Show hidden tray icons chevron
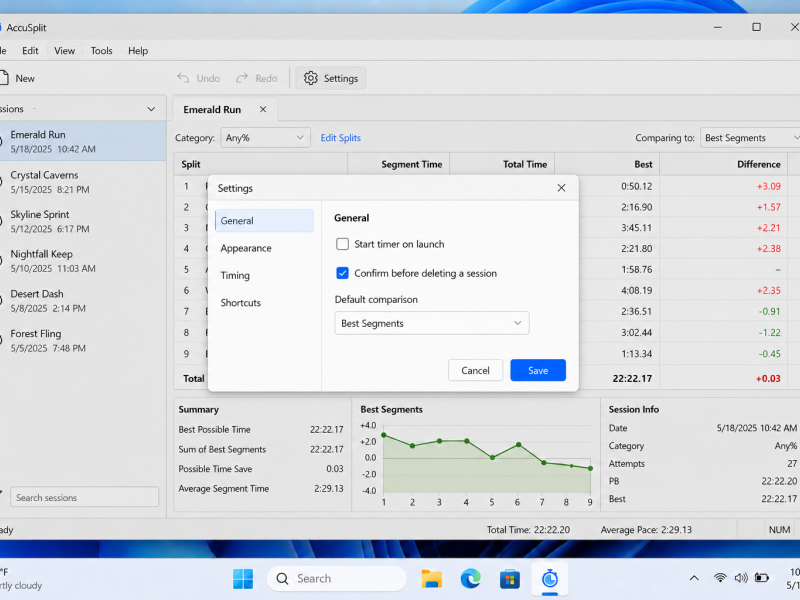The image size is (800, 600). click(x=694, y=578)
